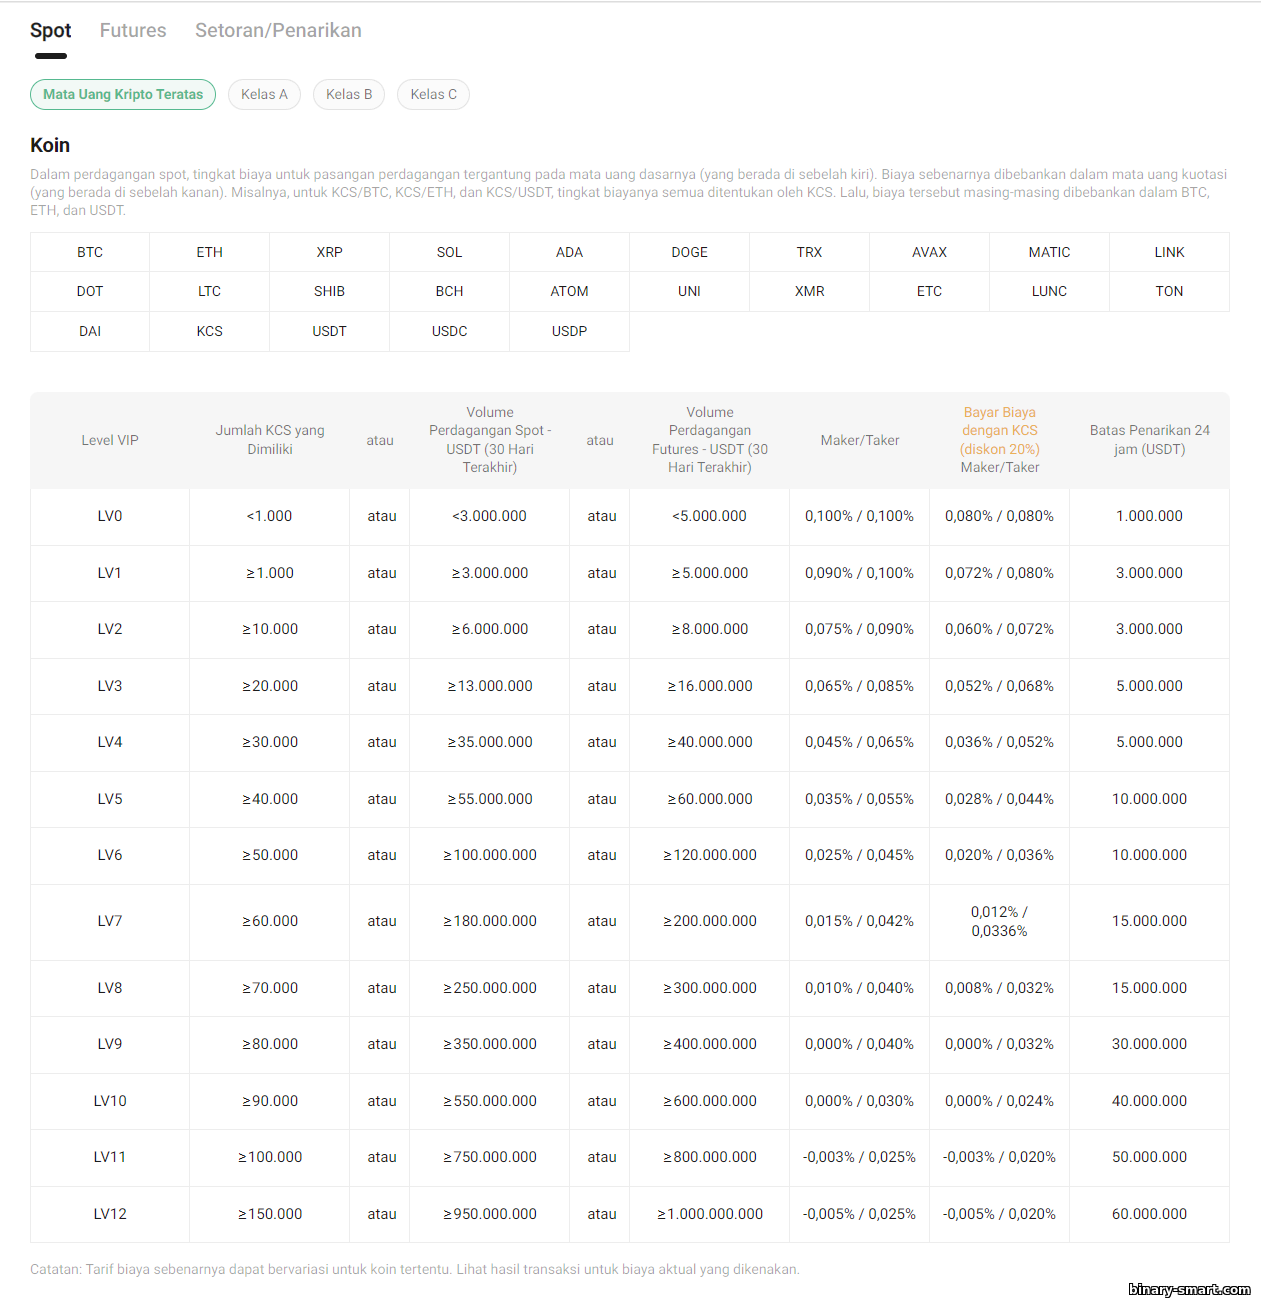
Task: Click the MATIC coin cell
Action: tap(1050, 252)
